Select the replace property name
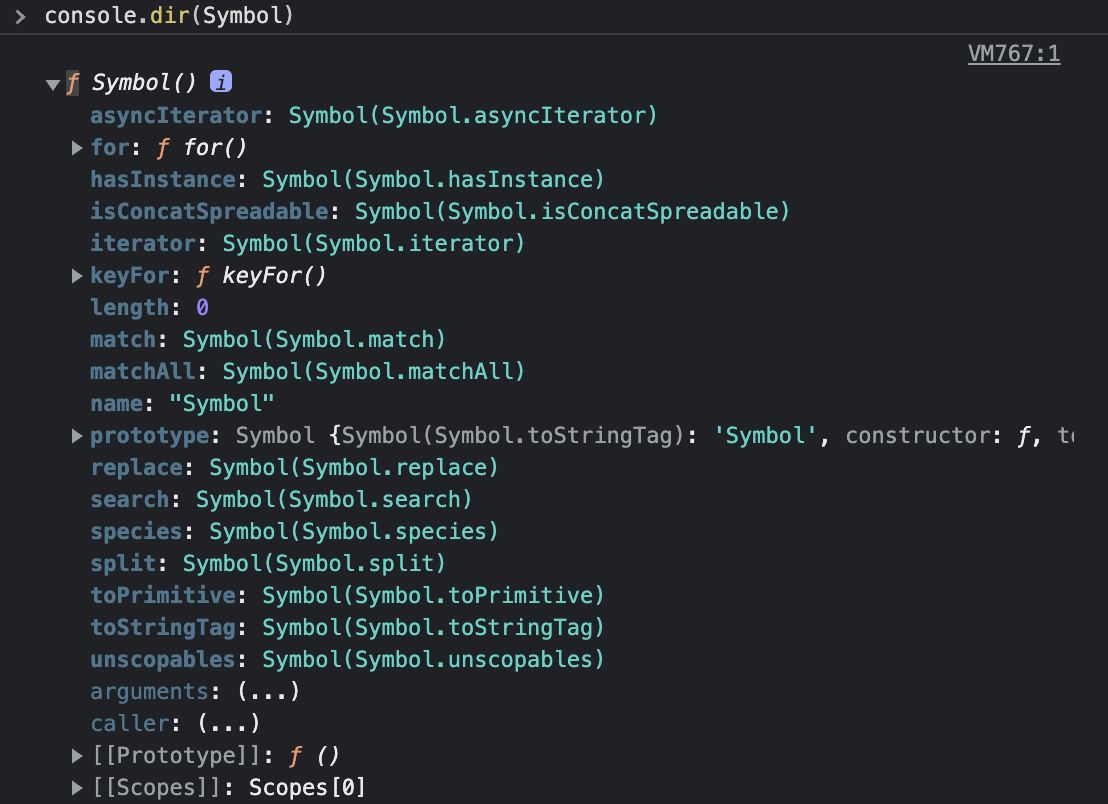Image resolution: width=1108 pixels, height=804 pixels. 136,468
